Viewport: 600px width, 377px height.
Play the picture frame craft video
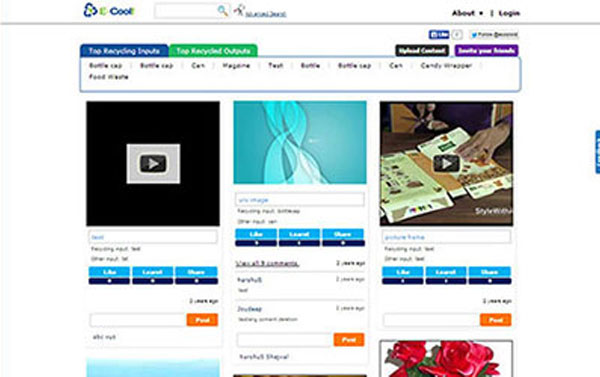pos(446,163)
